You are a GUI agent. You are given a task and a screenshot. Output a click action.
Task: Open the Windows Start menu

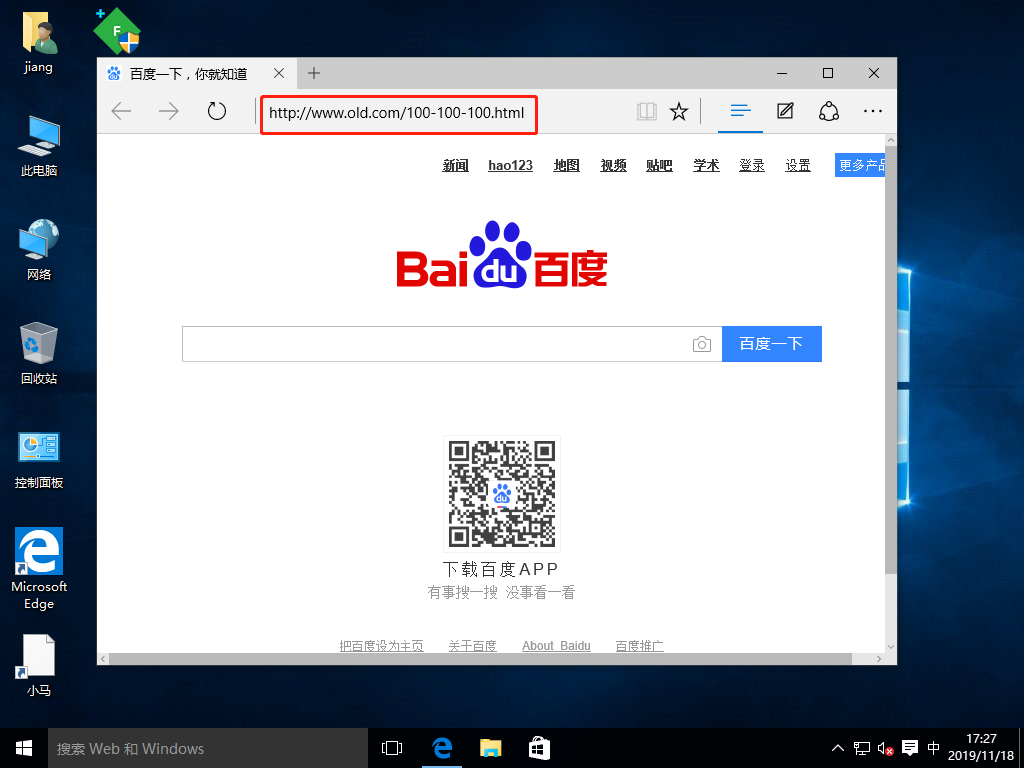24,748
